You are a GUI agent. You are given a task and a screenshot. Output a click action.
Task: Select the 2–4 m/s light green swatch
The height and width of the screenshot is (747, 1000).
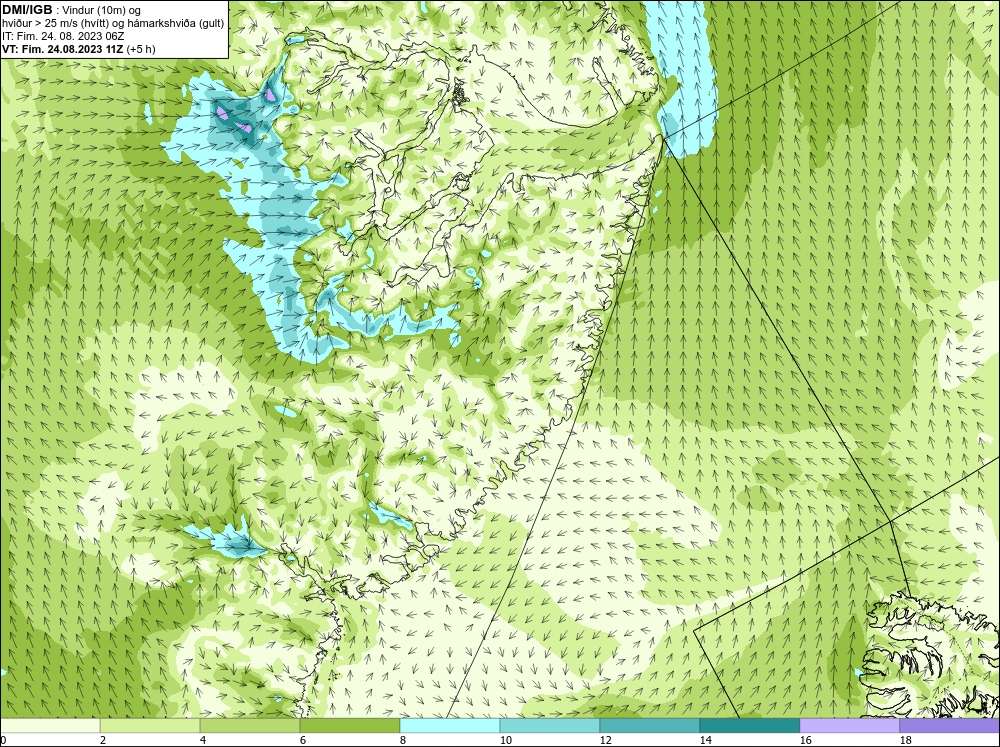(150, 726)
